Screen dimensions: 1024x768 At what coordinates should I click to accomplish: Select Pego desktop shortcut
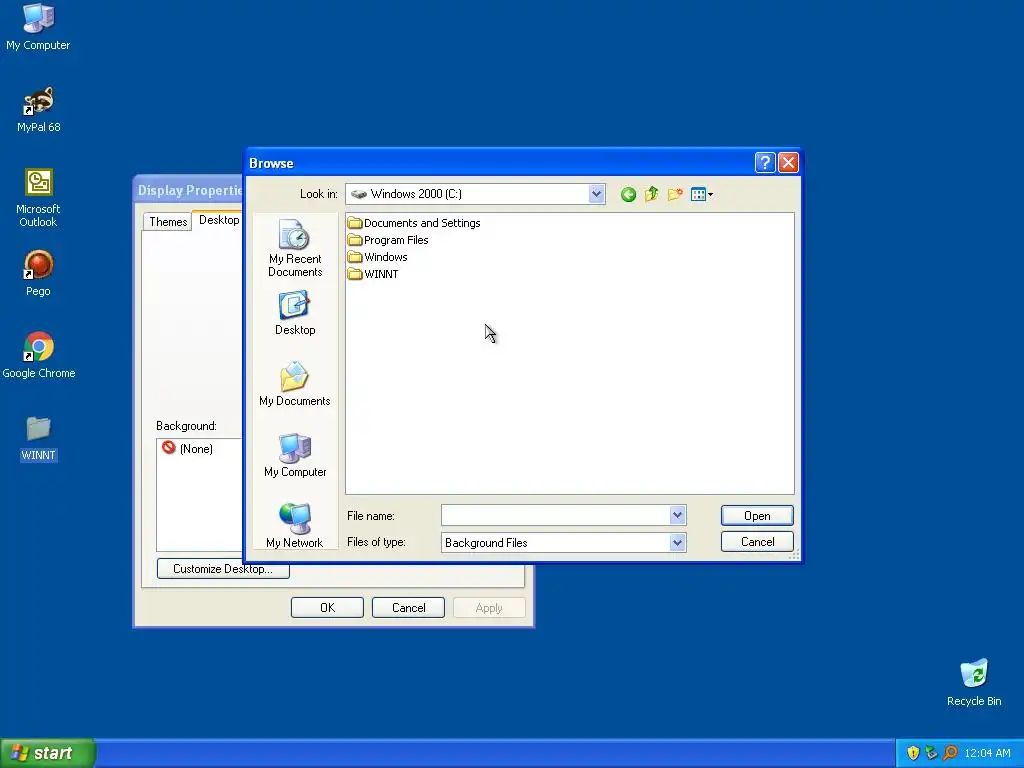click(38, 274)
